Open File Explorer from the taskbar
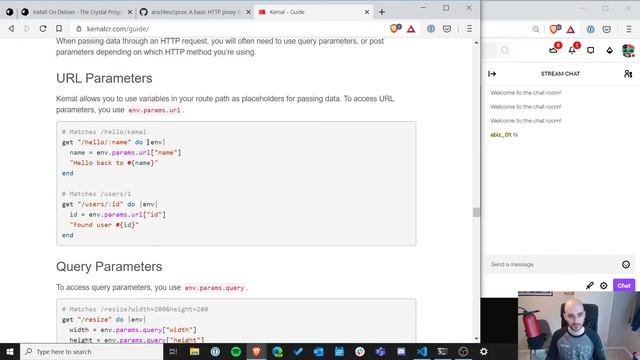The width and height of the screenshot is (640, 360). click(194, 351)
